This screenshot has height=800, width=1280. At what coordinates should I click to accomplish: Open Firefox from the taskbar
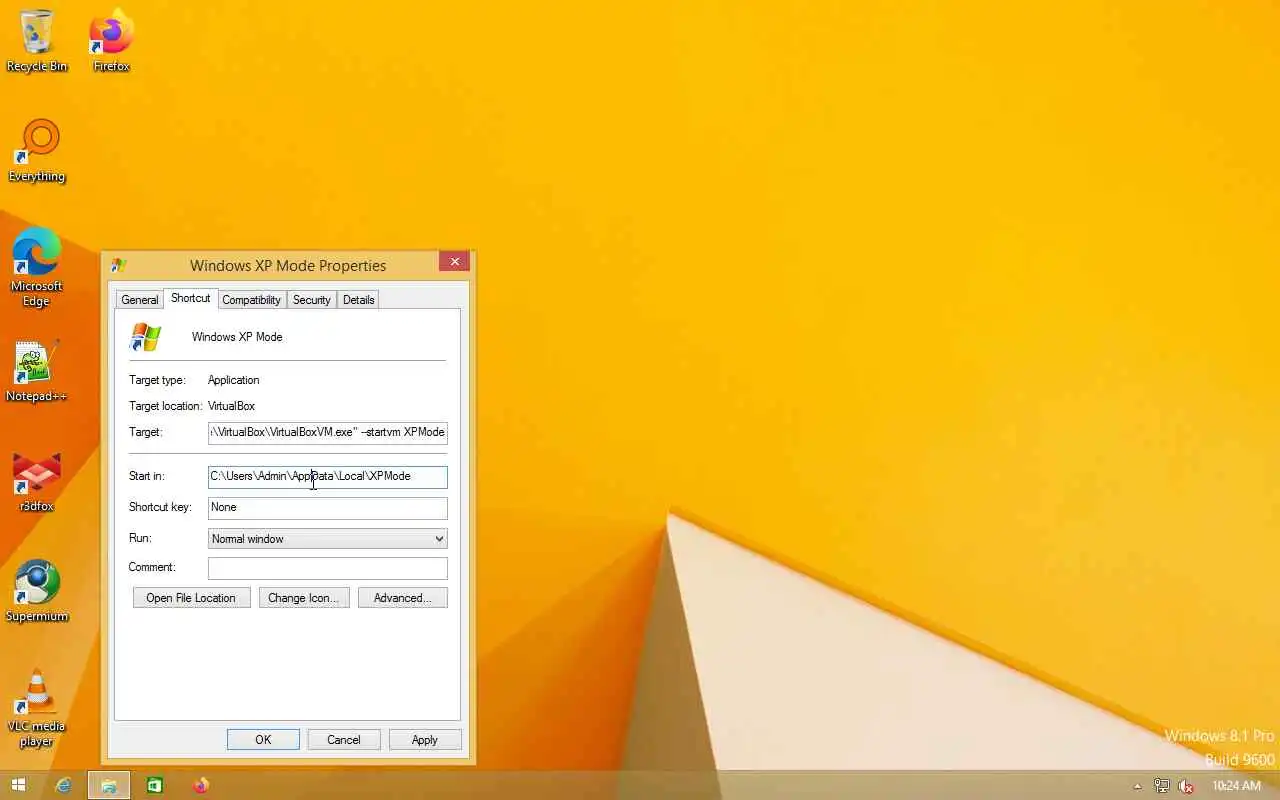201,785
